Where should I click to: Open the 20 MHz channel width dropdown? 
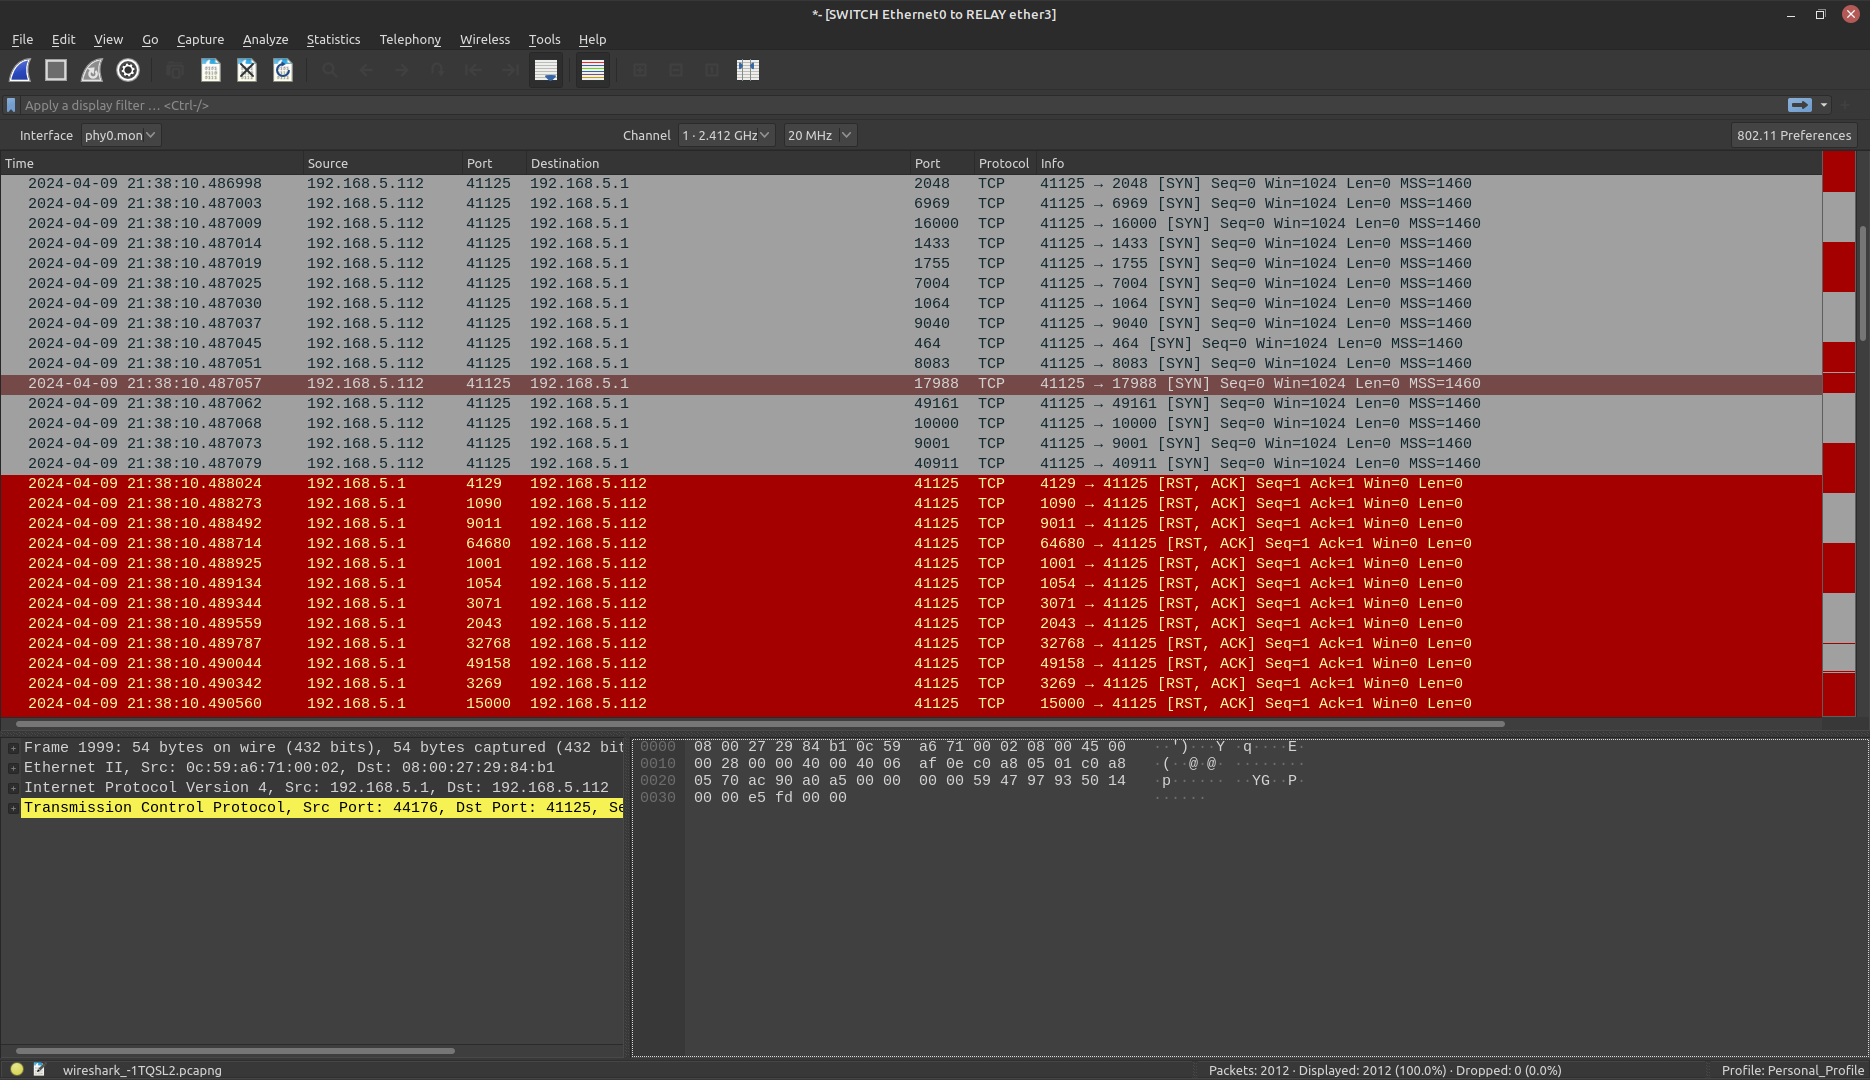819,135
